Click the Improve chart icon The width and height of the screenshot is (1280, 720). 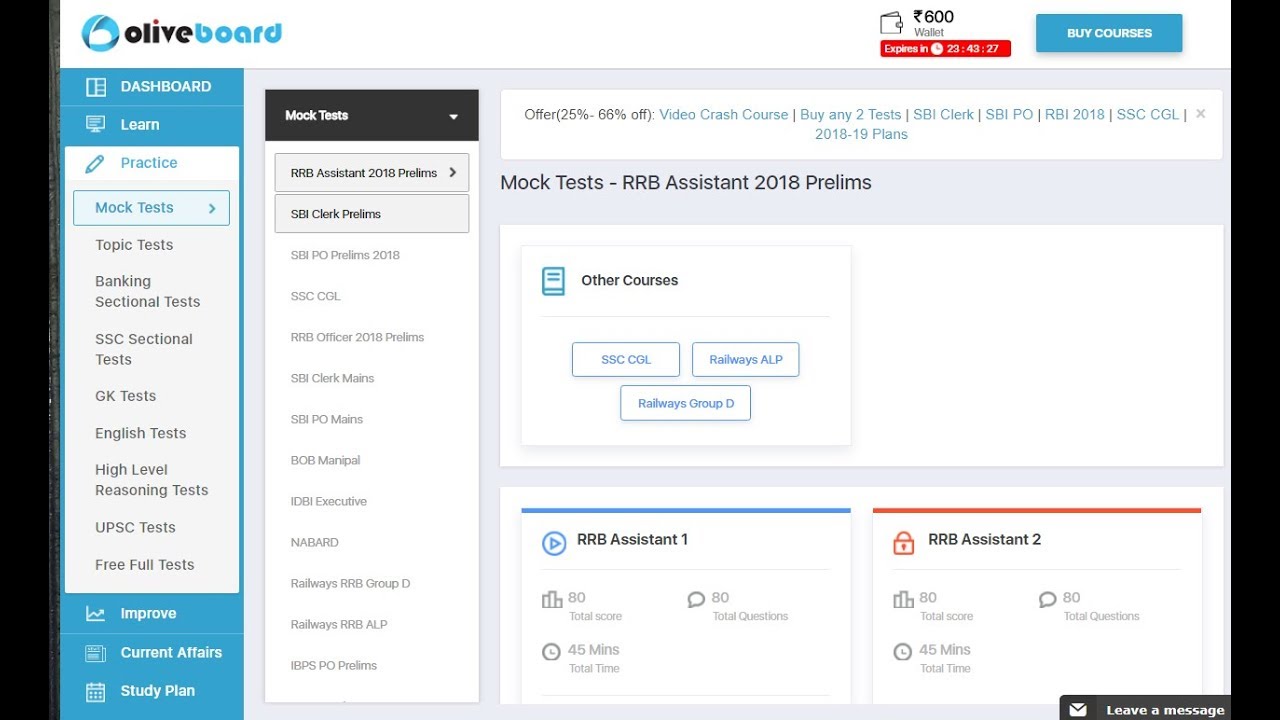coord(96,614)
